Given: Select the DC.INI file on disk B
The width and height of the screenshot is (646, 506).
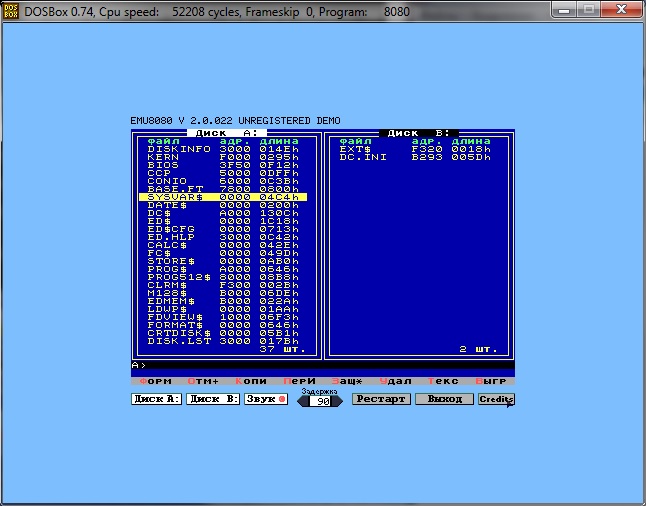Looking at the screenshot, I should [362, 157].
